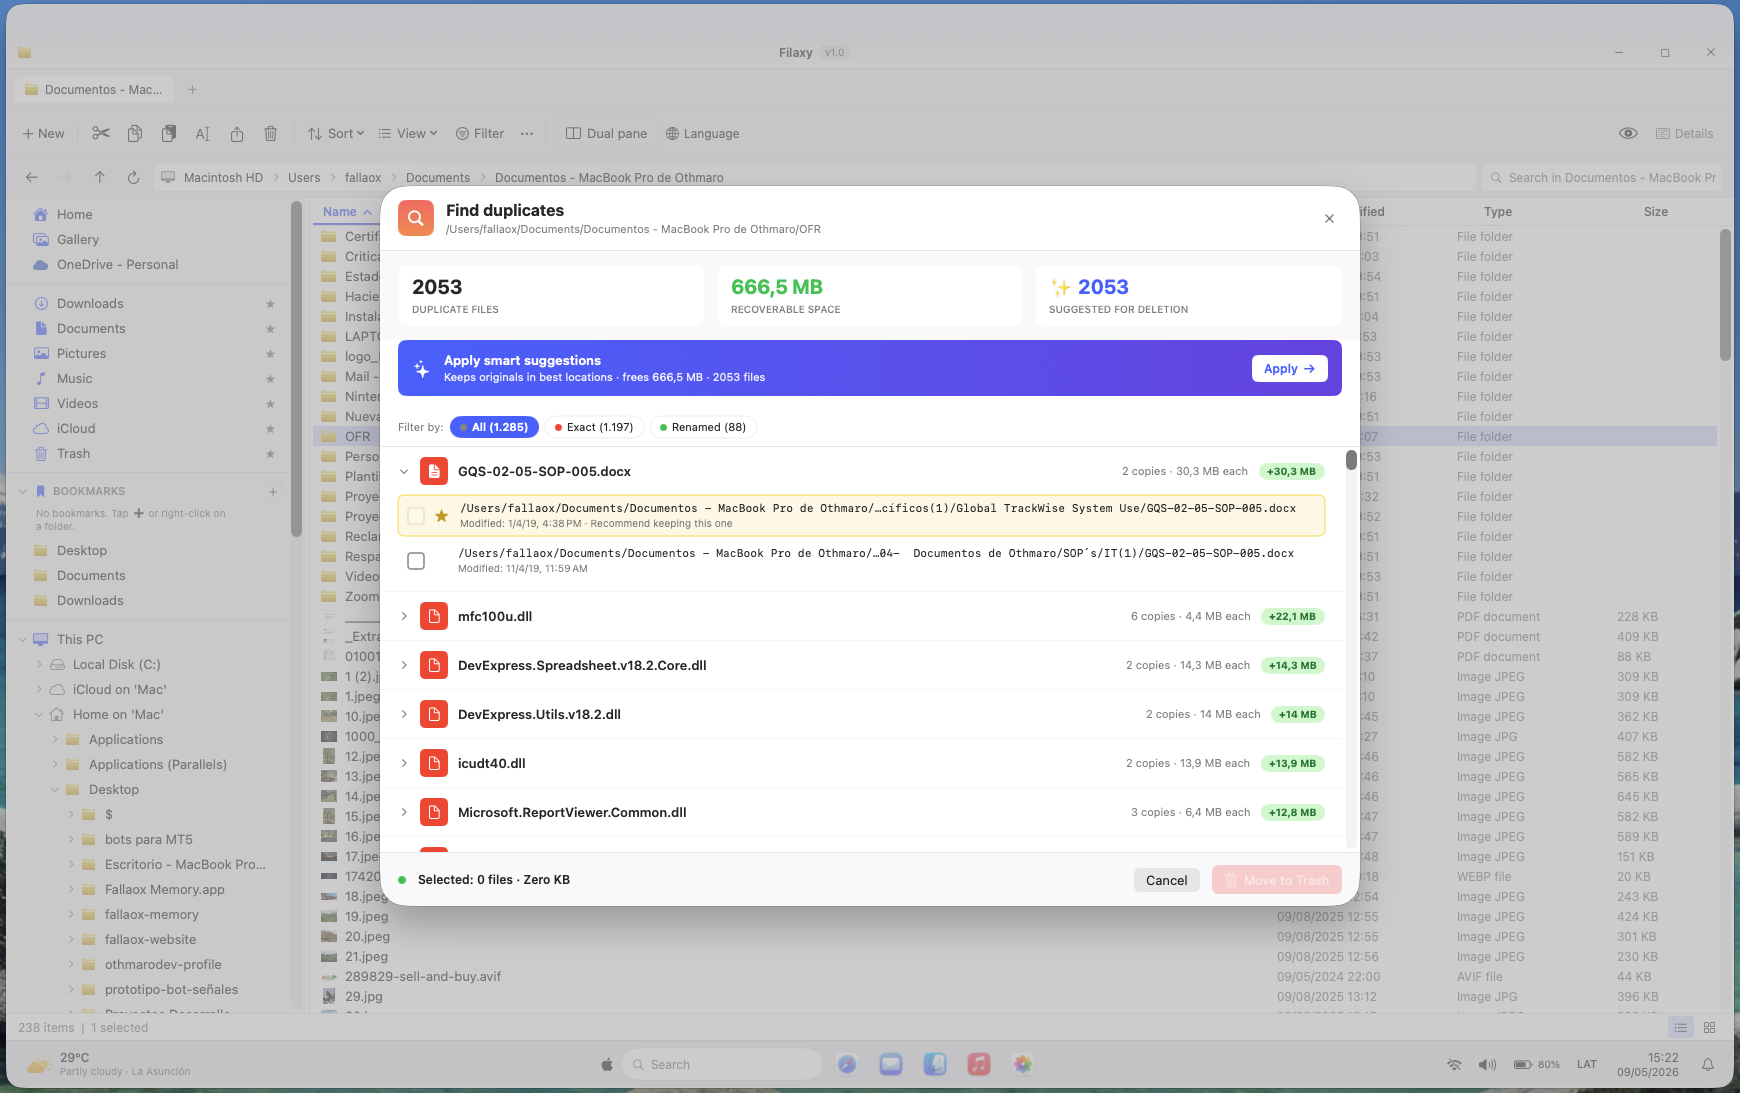
Task: Open the Apple menu icon in taskbar
Action: (x=607, y=1064)
